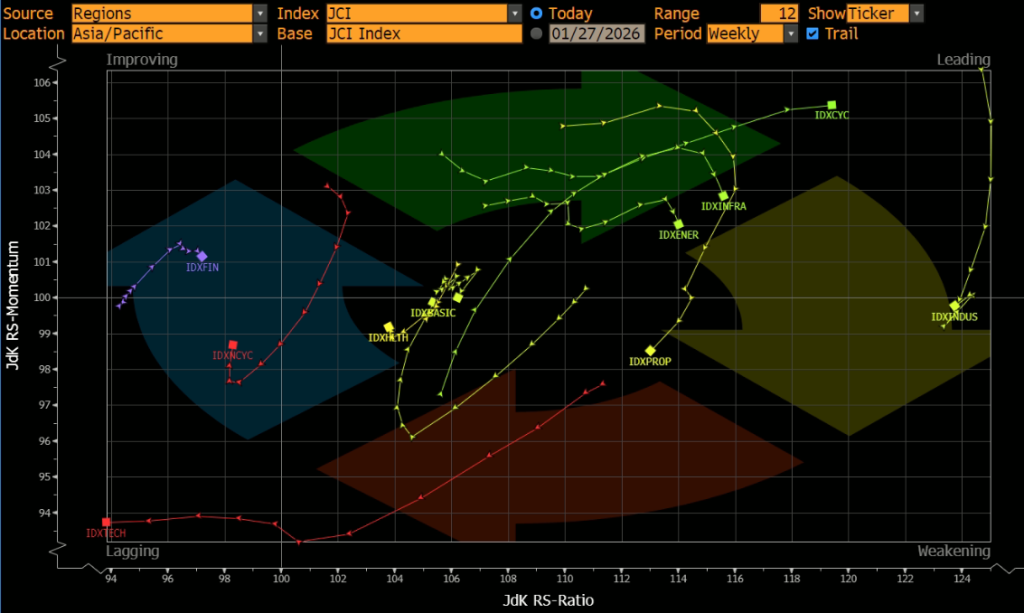This screenshot has height=613, width=1024.
Task: Open the Period Weekly dropdown
Action: click(791, 33)
